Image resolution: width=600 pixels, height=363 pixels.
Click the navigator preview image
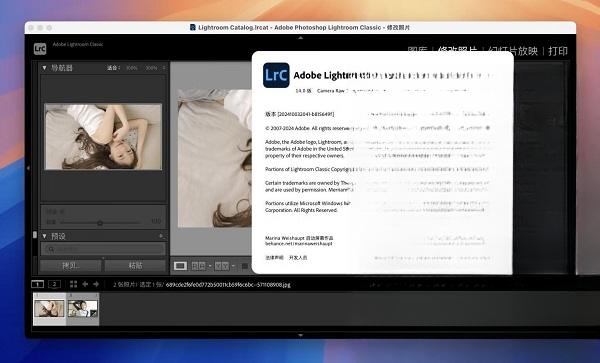[103, 137]
